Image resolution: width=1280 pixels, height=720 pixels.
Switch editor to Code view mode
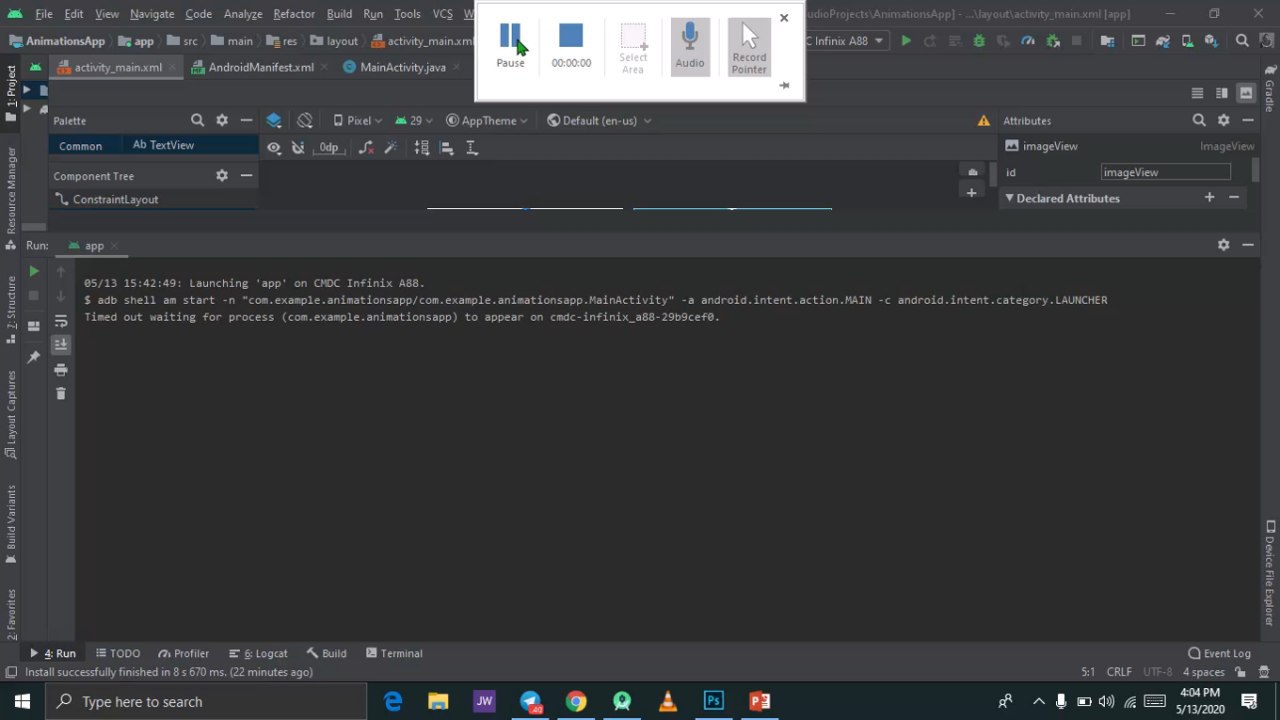tap(1197, 93)
